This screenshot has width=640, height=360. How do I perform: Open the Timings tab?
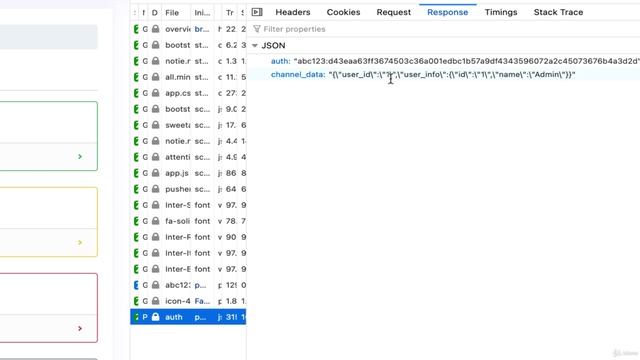click(x=501, y=12)
